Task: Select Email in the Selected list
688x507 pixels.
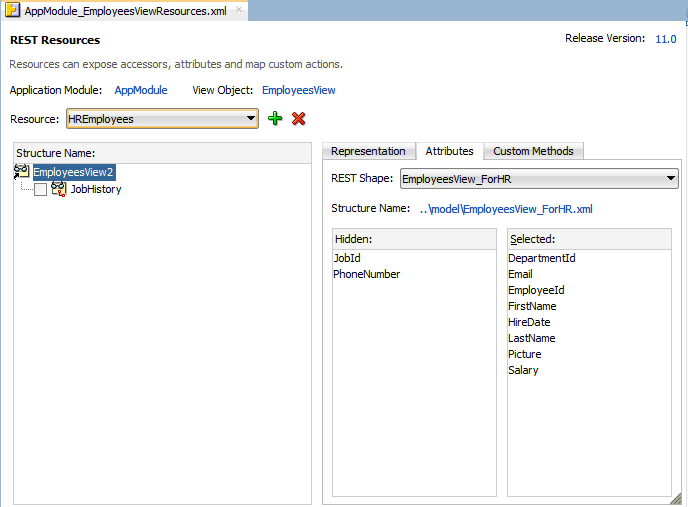Action: coord(520,274)
